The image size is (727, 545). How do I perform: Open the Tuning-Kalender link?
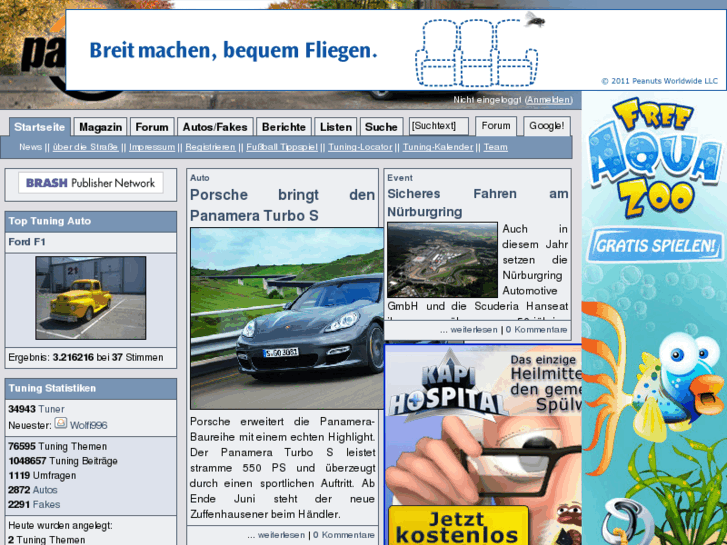[x=438, y=147]
